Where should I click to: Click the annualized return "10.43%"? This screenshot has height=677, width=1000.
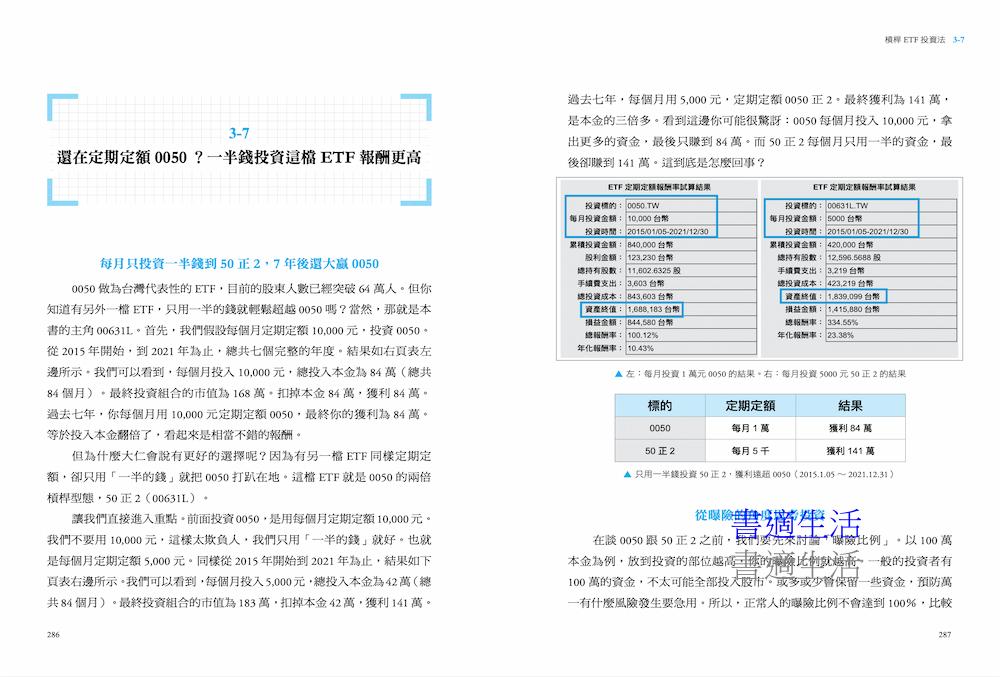coord(640,348)
